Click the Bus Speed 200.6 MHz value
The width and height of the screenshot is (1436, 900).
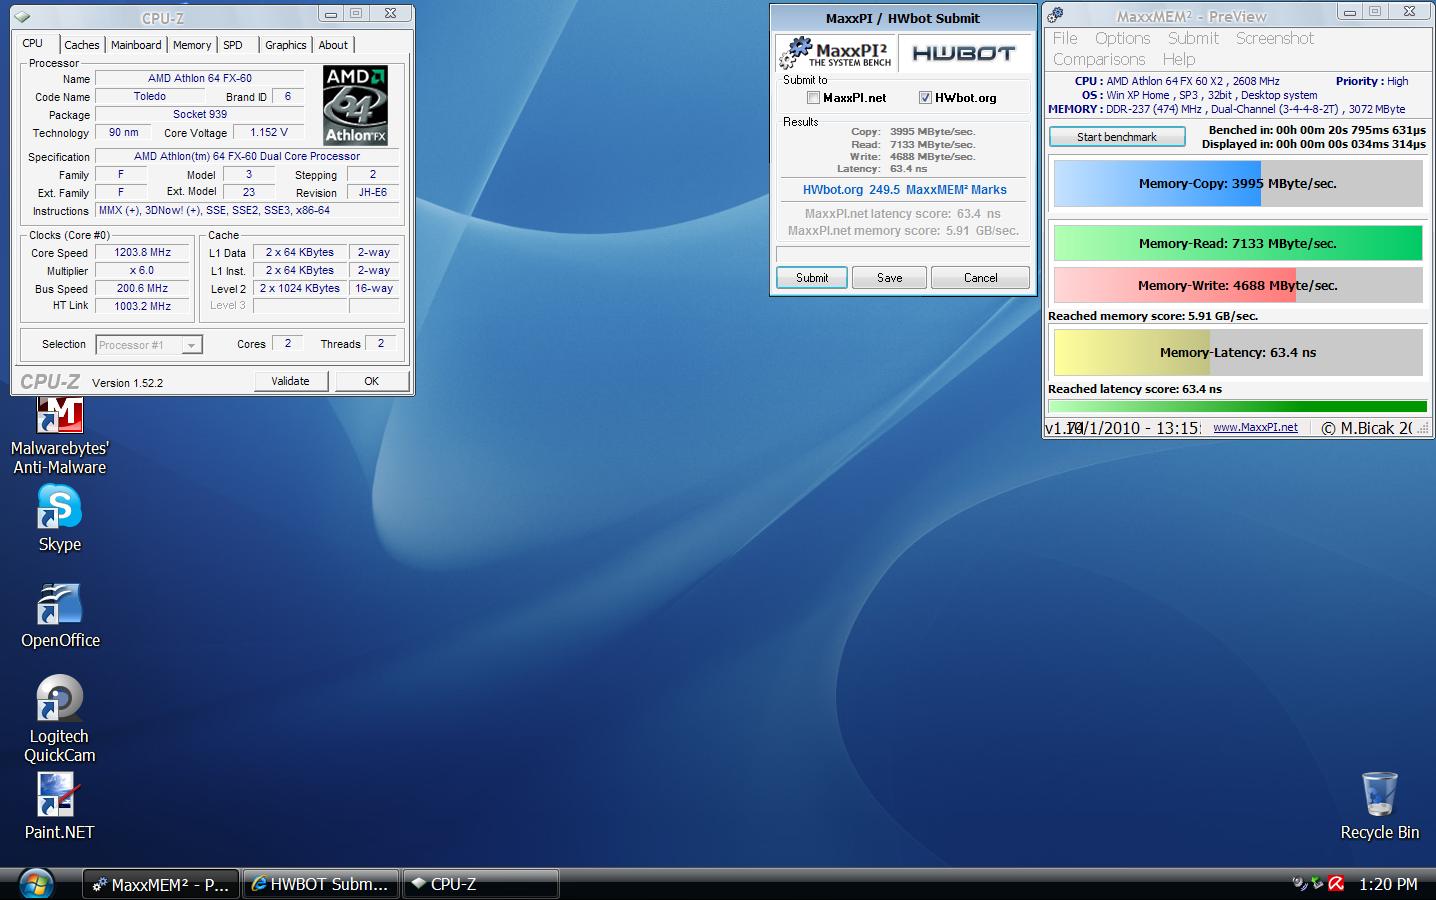point(143,289)
